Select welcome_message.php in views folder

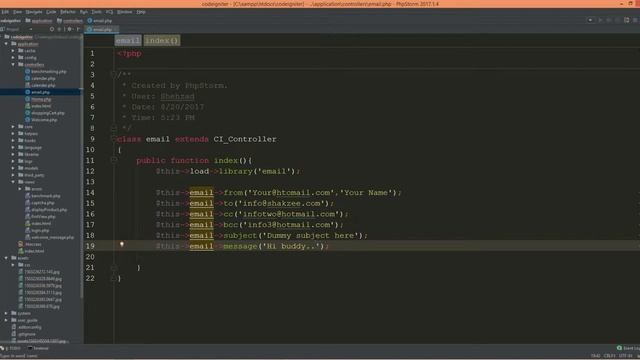(x=49, y=238)
